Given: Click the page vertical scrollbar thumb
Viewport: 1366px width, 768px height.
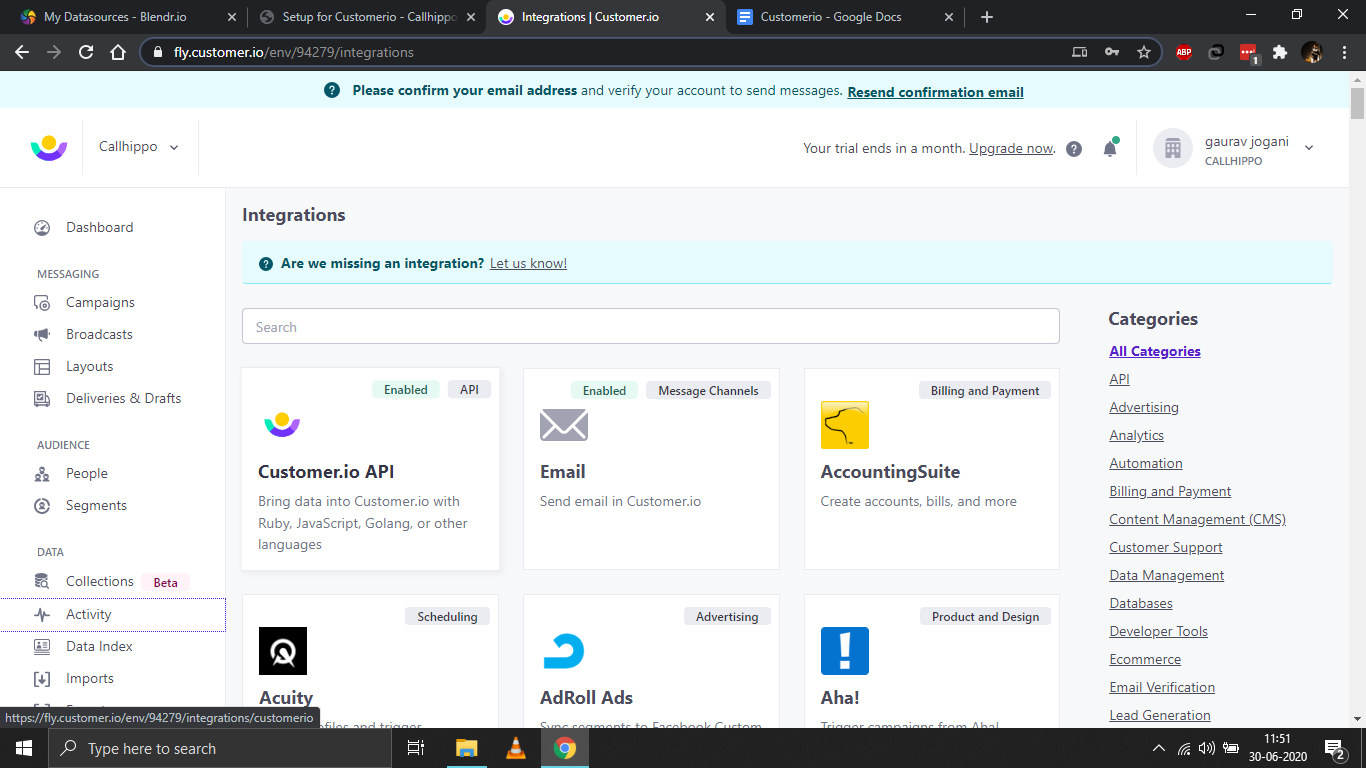Looking at the screenshot, I should point(1357,103).
